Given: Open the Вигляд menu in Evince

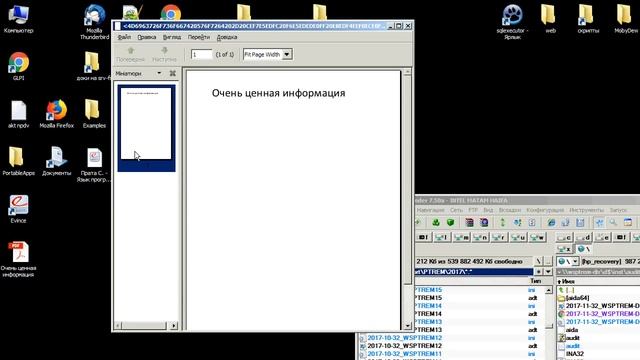Looking at the screenshot, I should 172,37.
